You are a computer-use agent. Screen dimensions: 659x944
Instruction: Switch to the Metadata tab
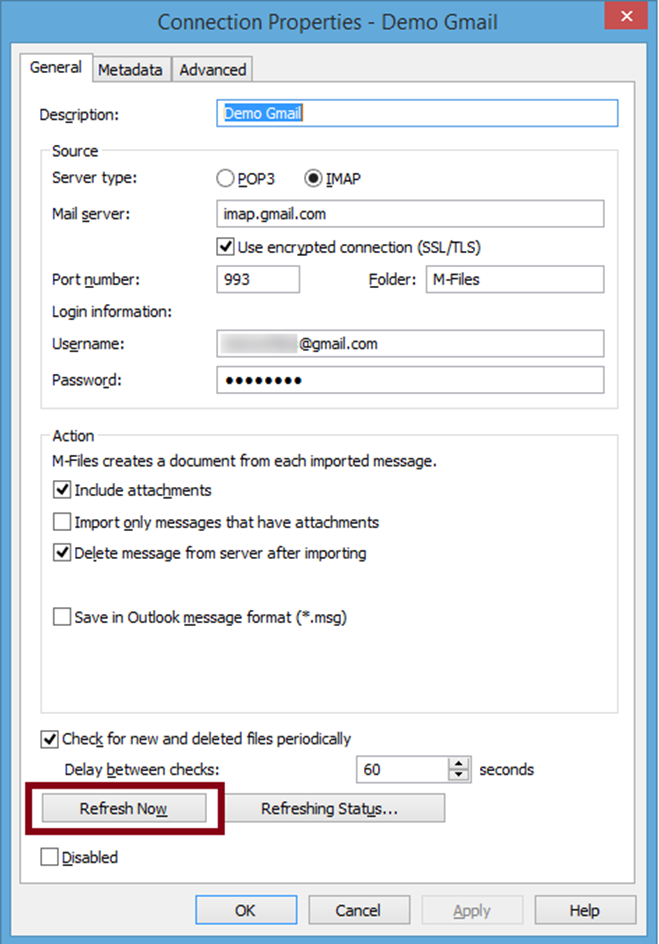click(x=129, y=69)
